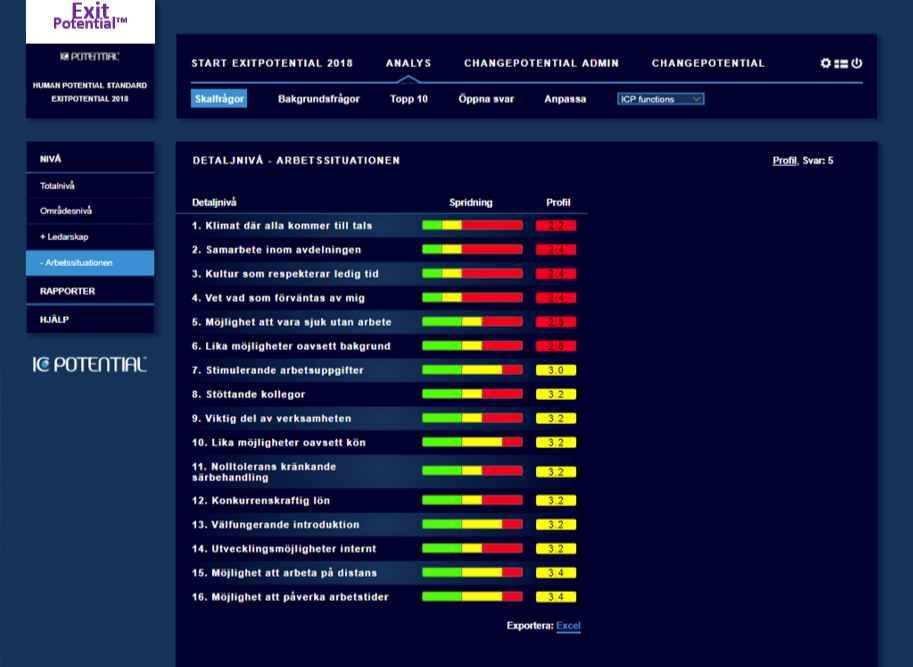Open the ICP functions dropdown
913x667 pixels.
661,99
